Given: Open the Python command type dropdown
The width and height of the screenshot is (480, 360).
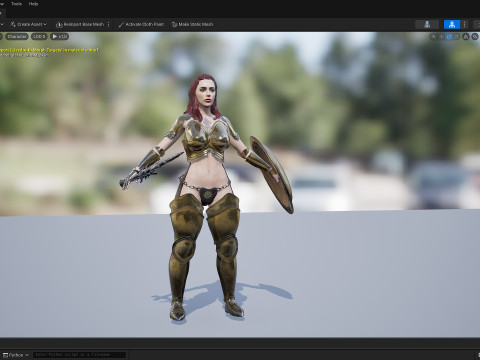Looking at the screenshot, I should tap(16, 355).
